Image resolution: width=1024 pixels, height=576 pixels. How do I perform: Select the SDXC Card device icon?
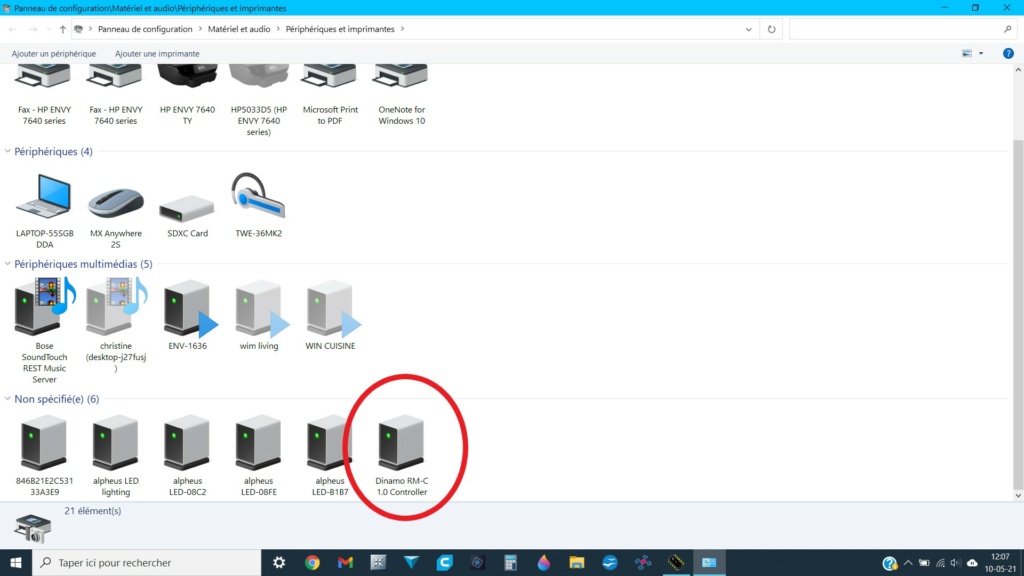point(187,210)
